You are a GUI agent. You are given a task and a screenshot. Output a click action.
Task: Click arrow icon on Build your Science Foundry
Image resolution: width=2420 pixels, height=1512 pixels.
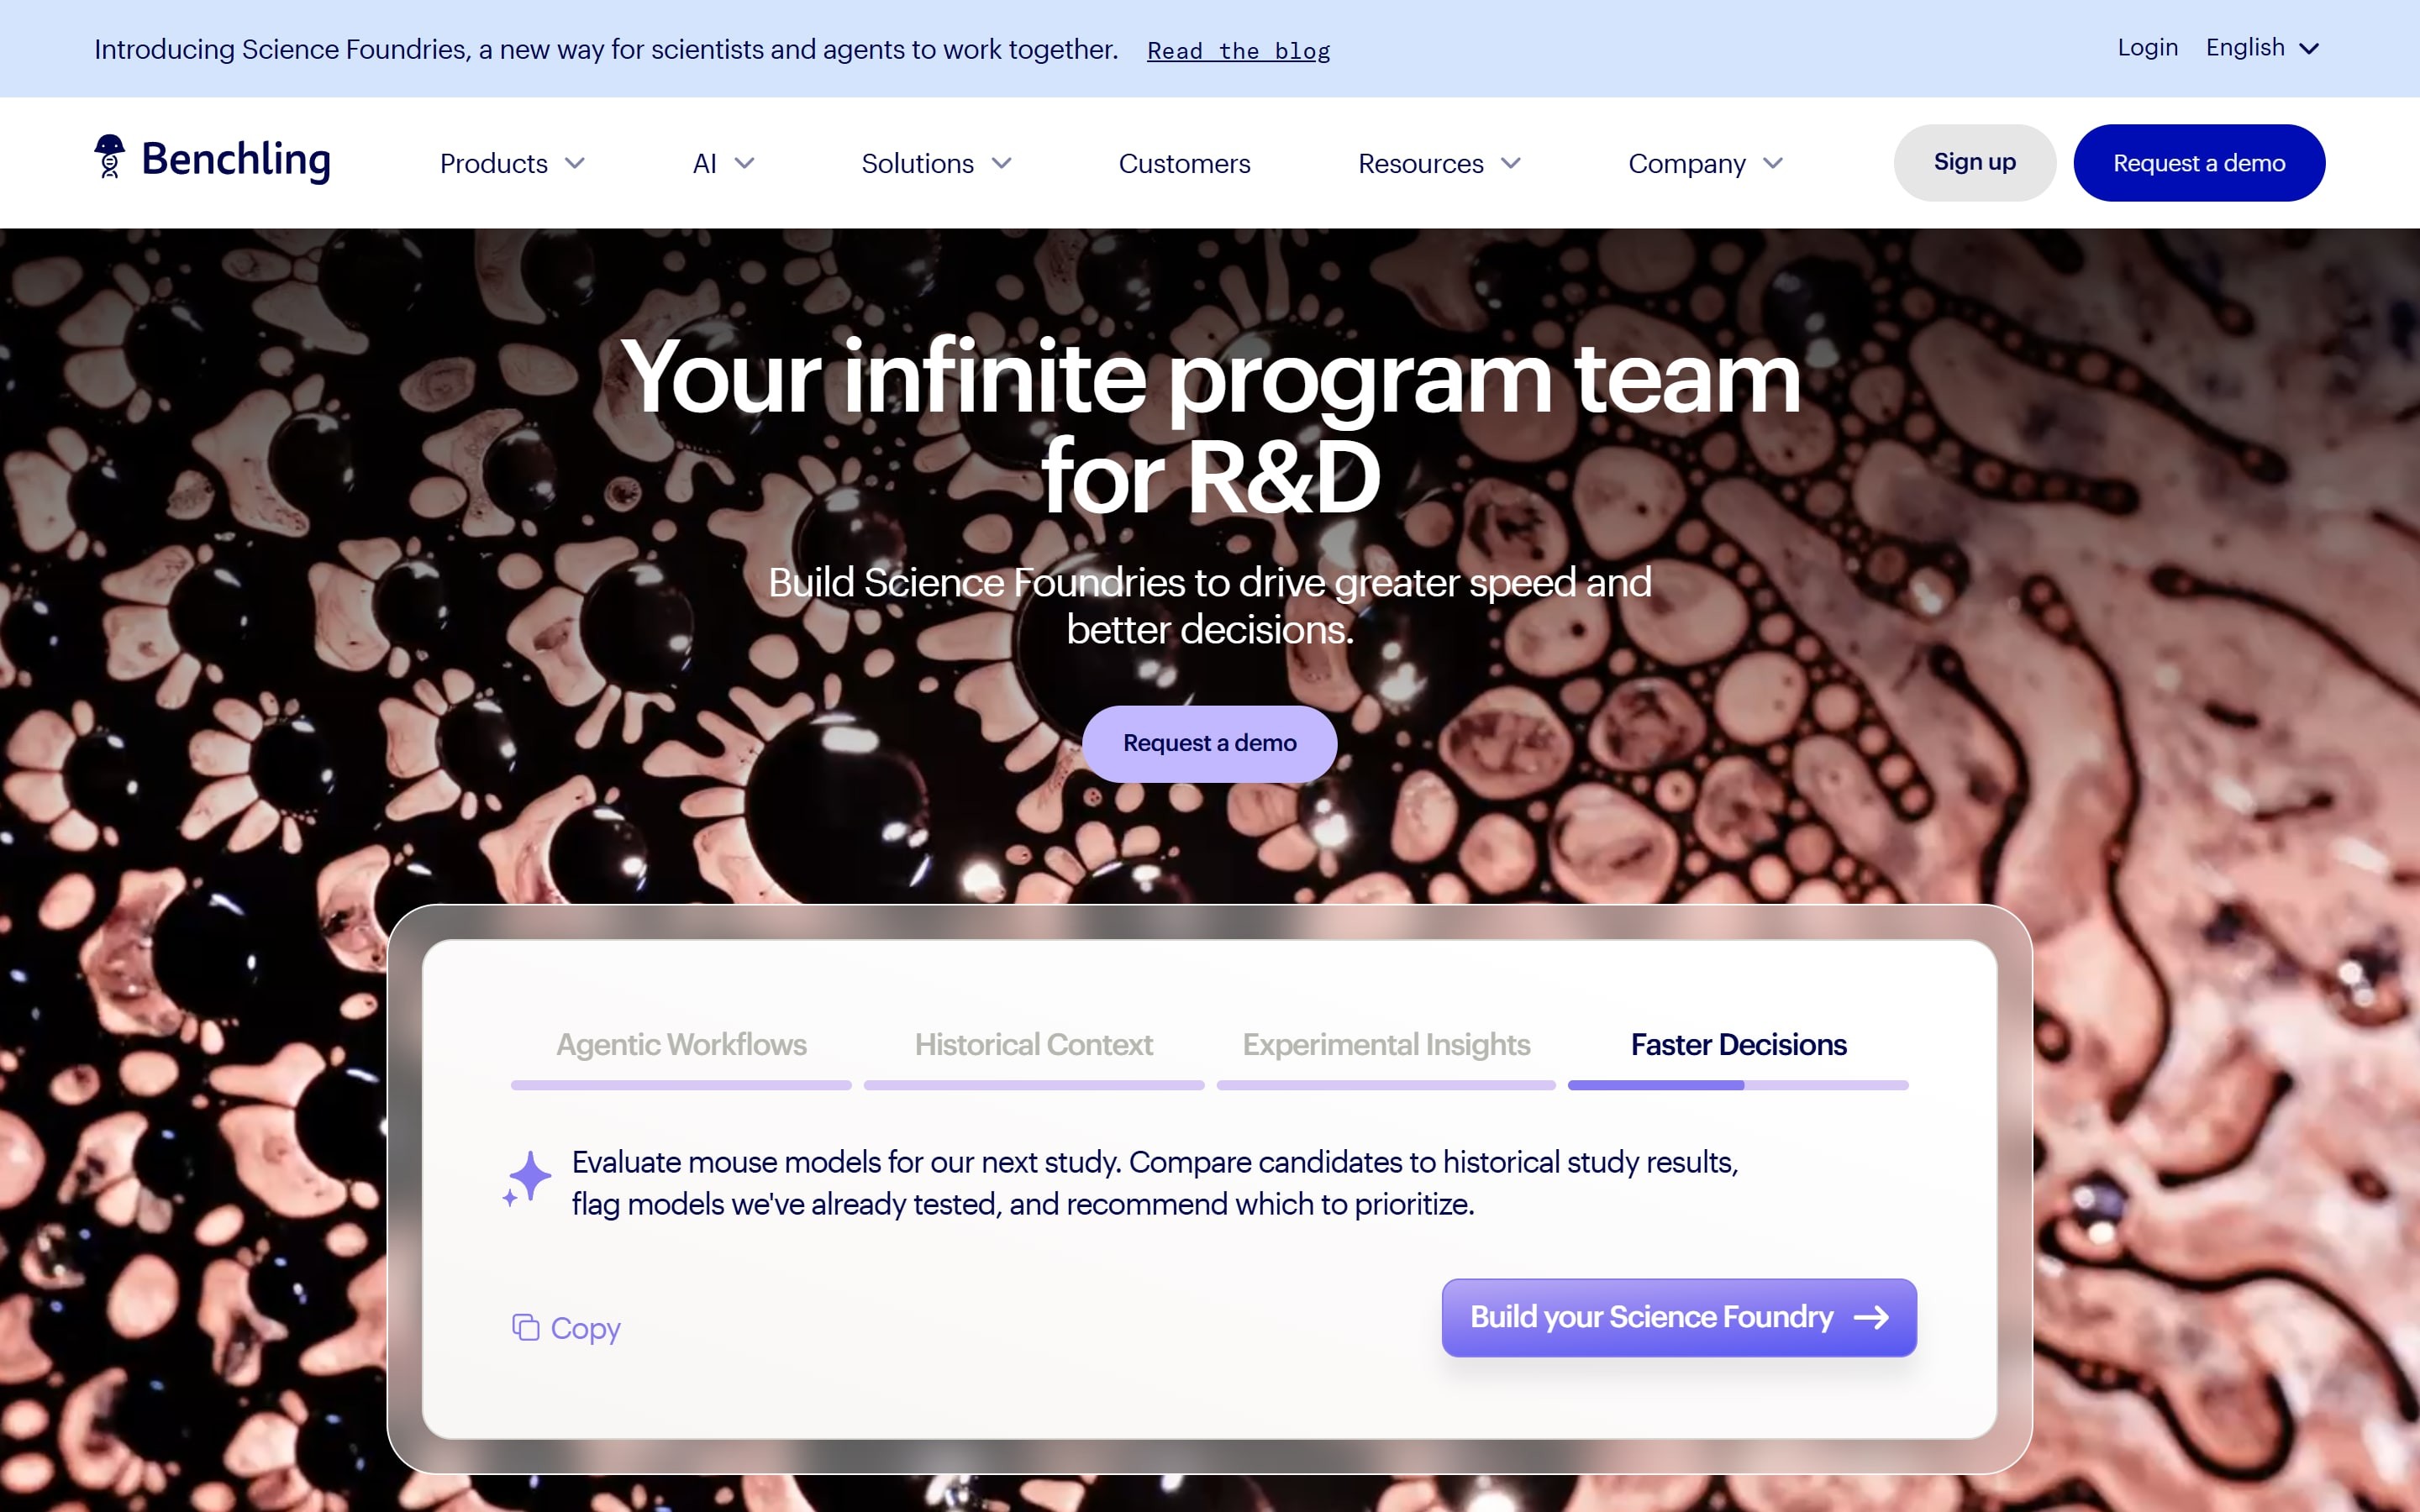pos(1871,1317)
